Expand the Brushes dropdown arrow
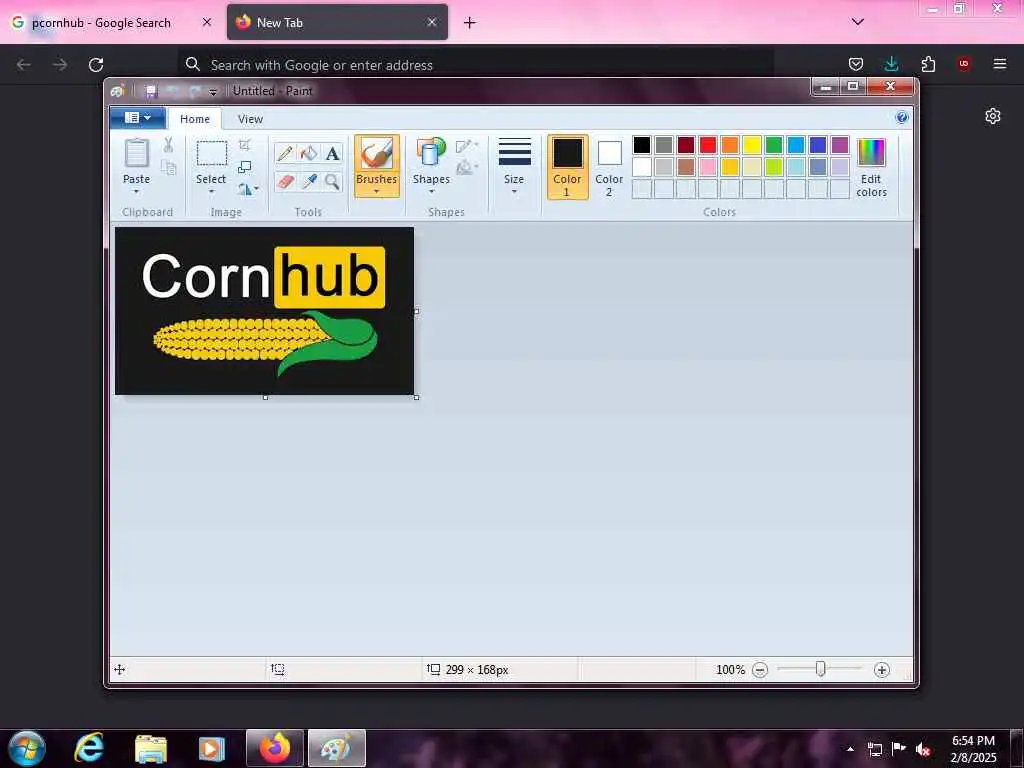Image resolution: width=1024 pixels, height=768 pixels. pyautogui.click(x=377, y=191)
